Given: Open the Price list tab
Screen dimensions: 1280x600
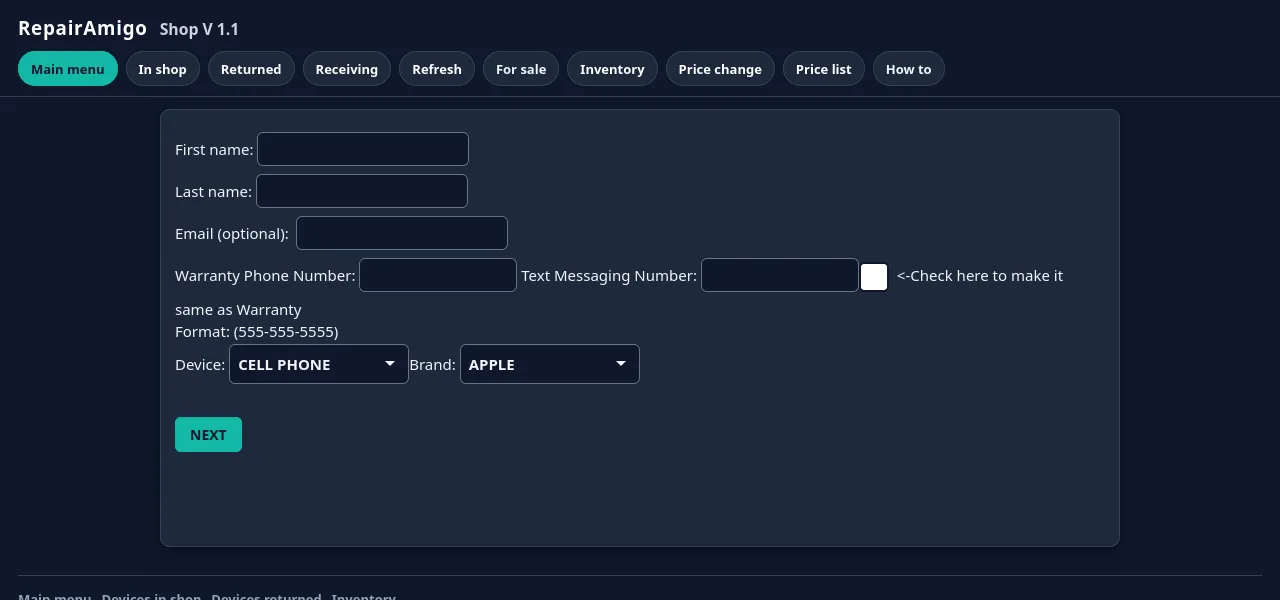Looking at the screenshot, I should [x=824, y=69].
